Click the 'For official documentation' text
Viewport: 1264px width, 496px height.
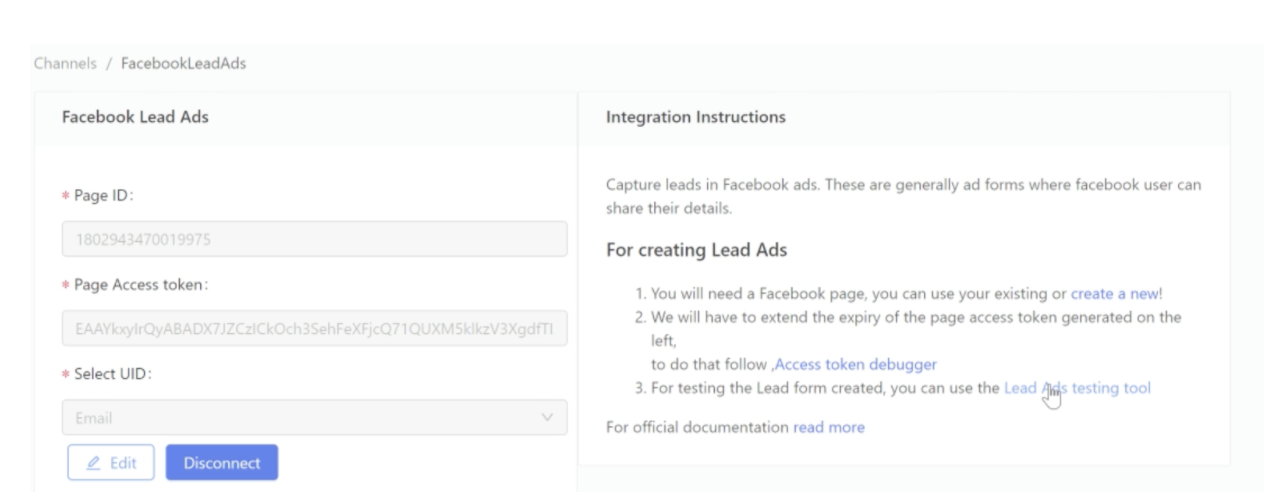point(698,427)
